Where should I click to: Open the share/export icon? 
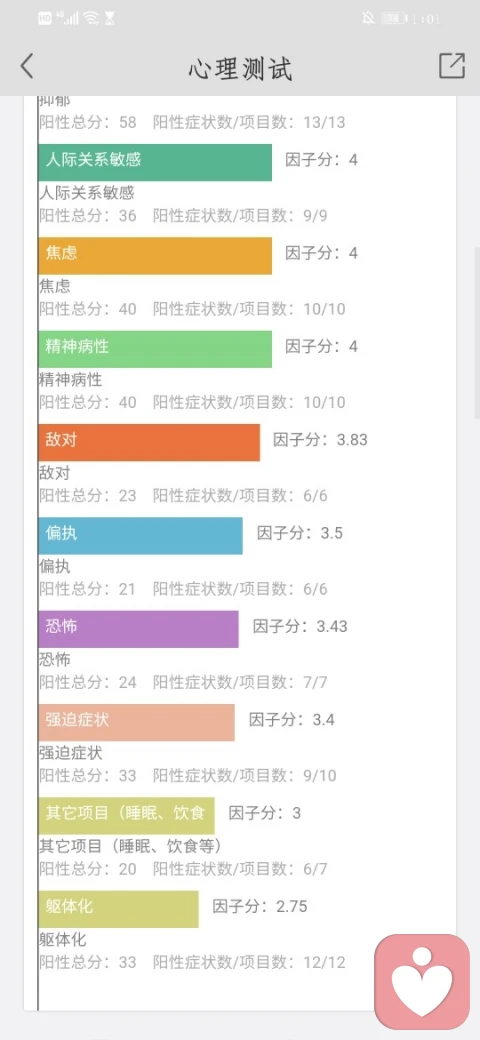tap(451, 66)
